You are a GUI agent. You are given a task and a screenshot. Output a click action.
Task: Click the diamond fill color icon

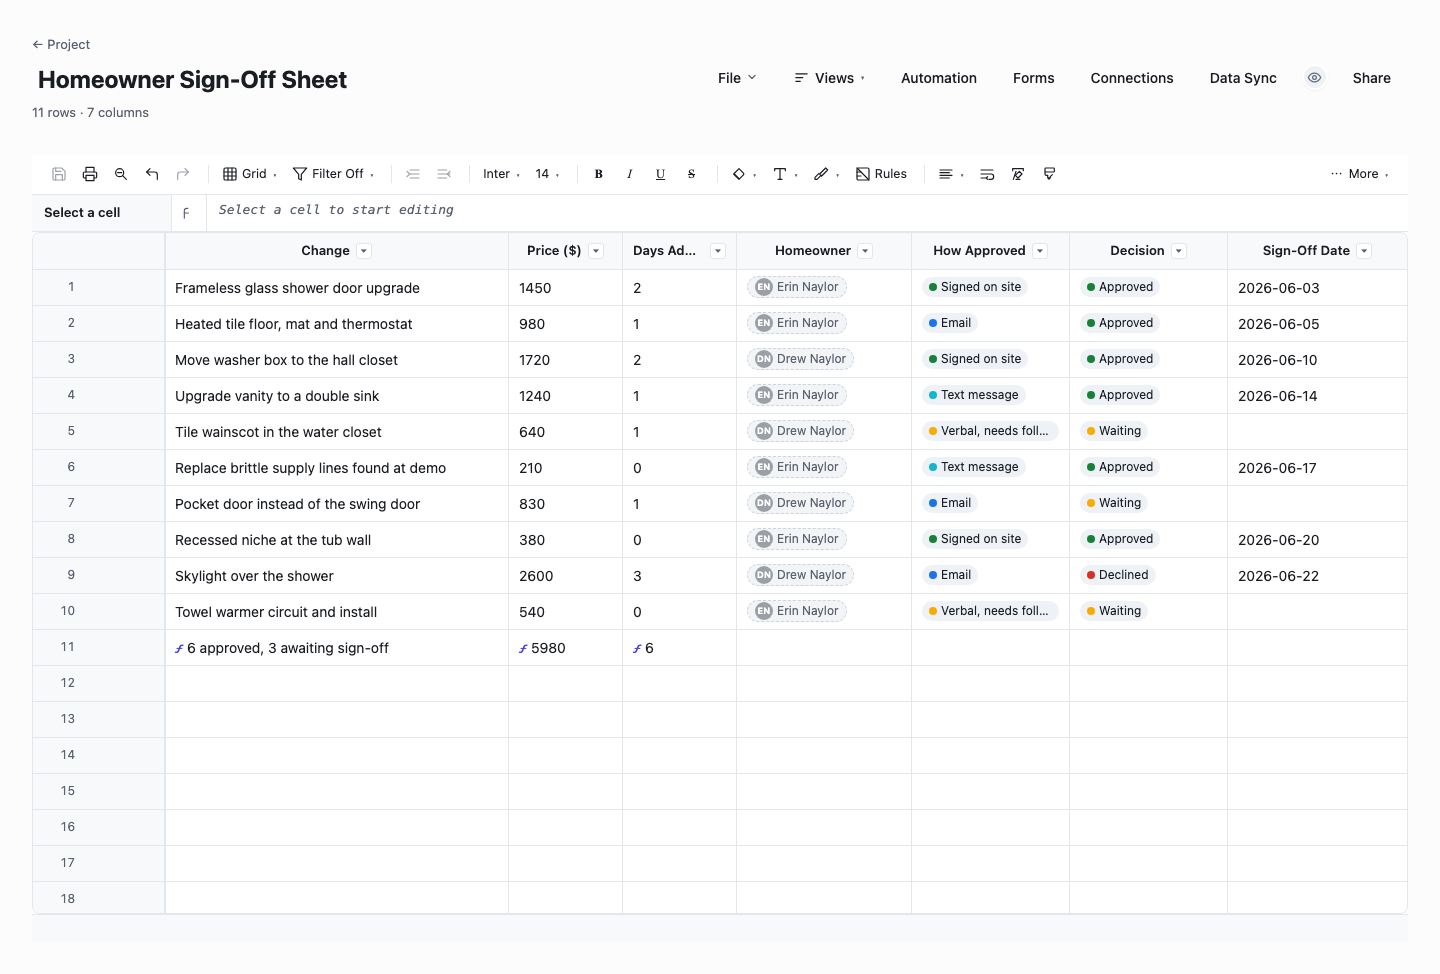739,174
